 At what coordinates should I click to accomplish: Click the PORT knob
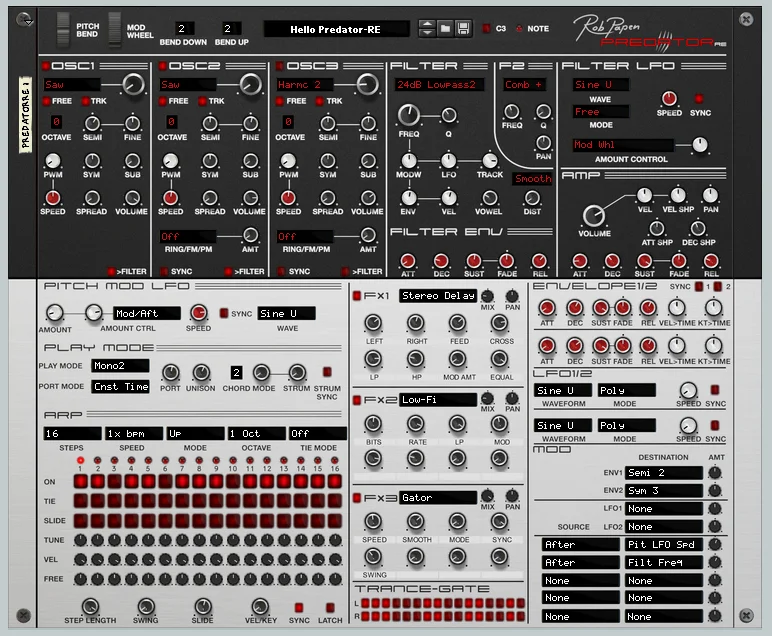(170, 373)
